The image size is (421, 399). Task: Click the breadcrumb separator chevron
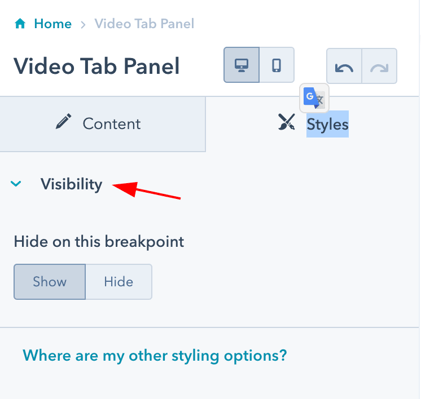click(83, 24)
